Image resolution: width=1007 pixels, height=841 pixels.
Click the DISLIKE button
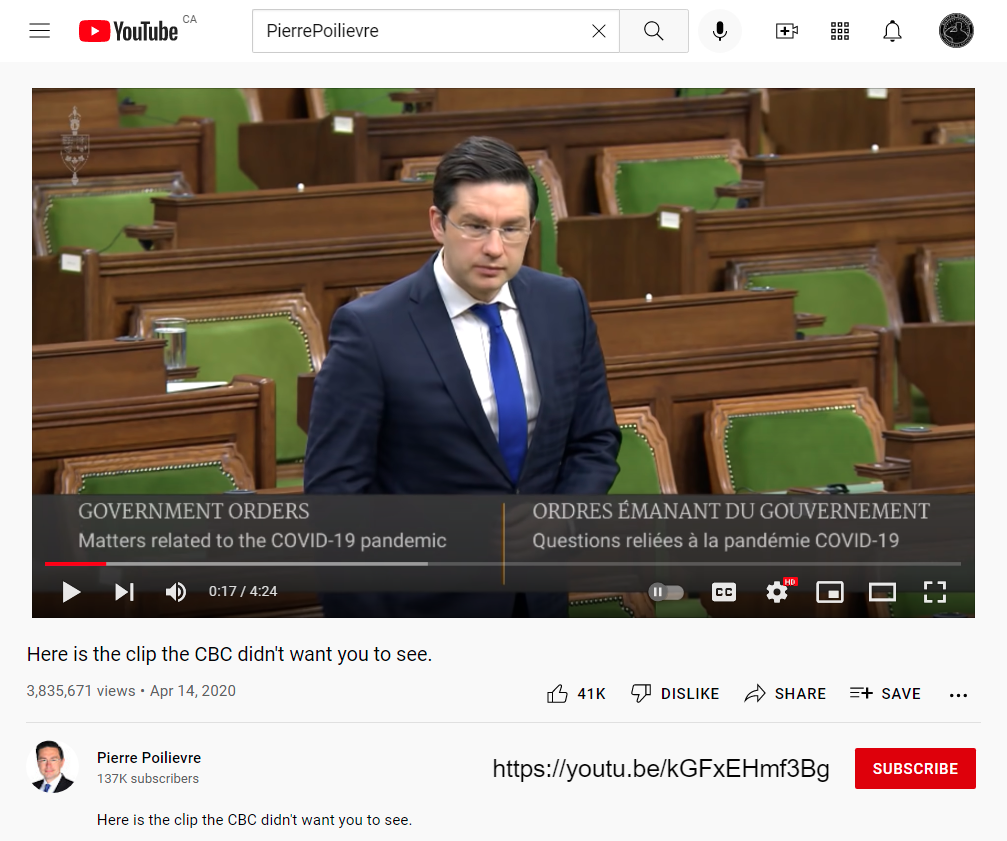pos(675,693)
